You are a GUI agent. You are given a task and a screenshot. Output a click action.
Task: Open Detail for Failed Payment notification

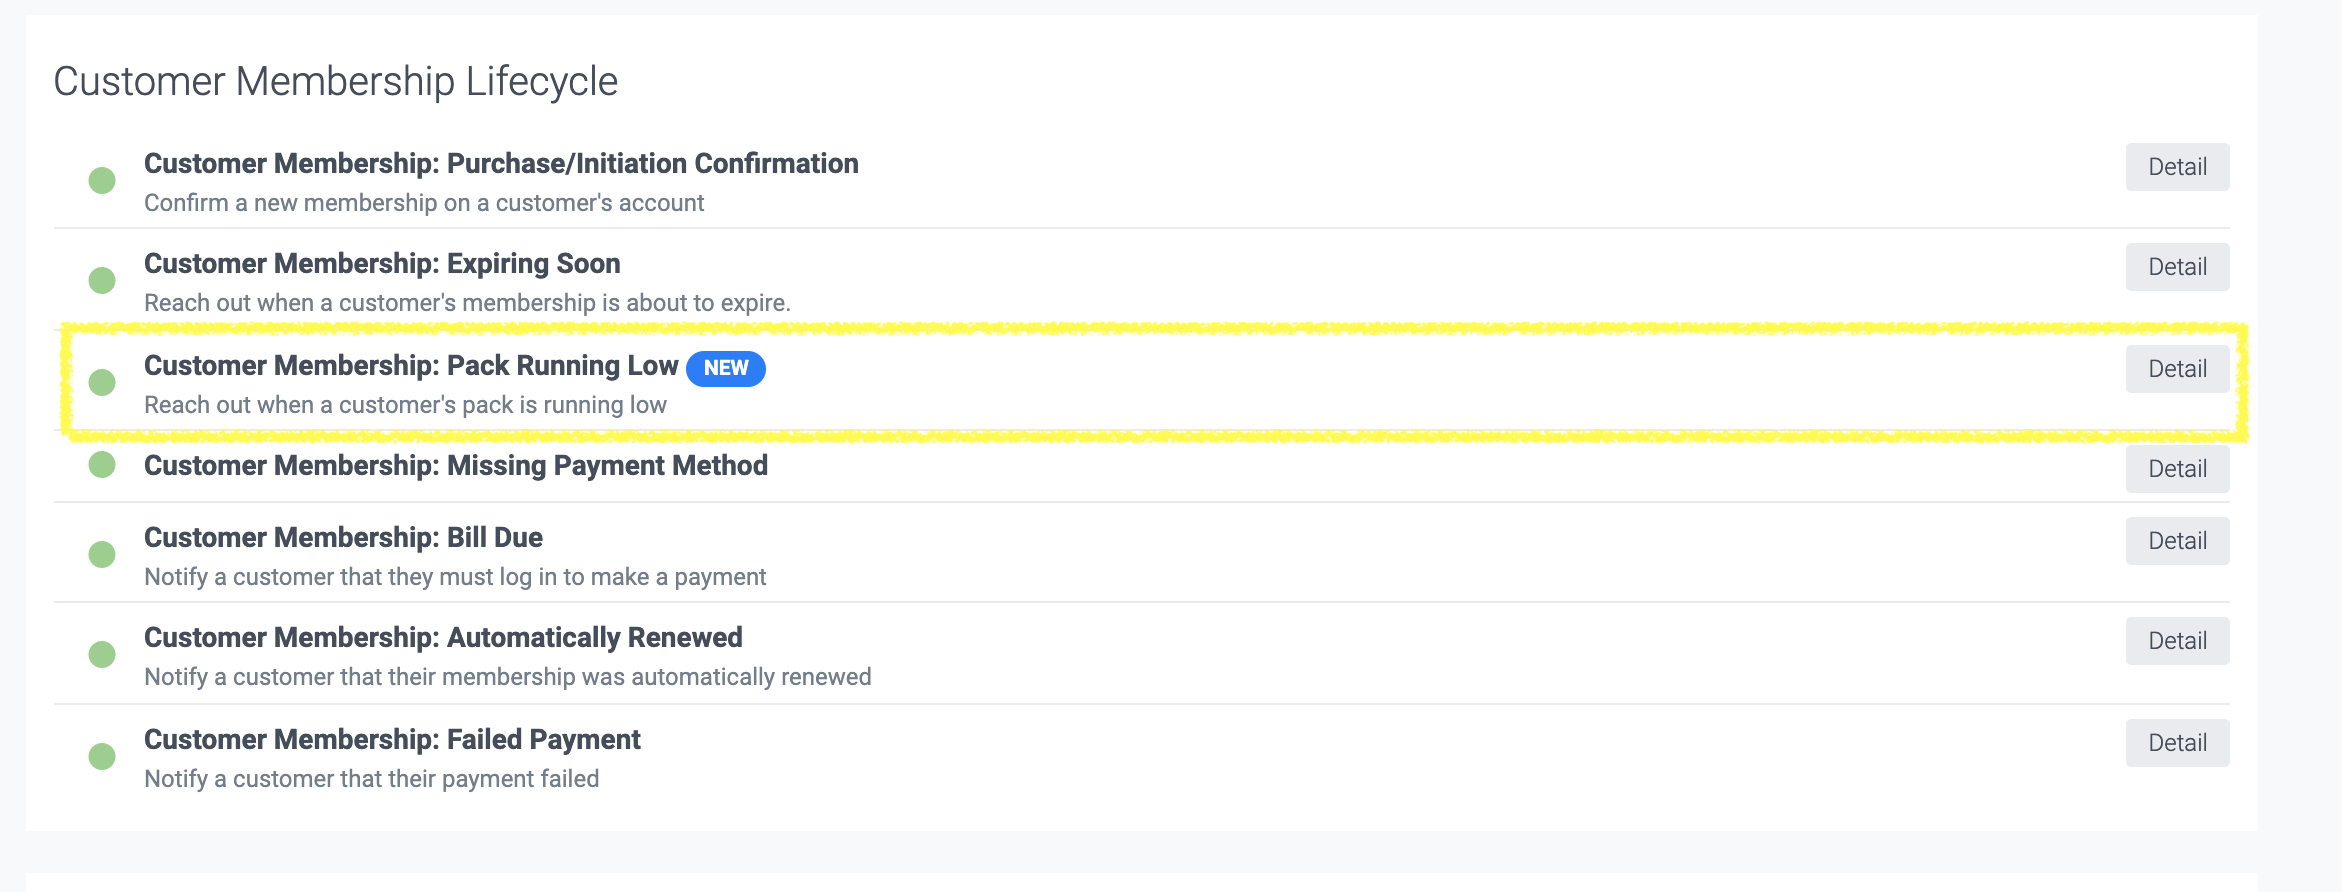pyautogui.click(x=2177, y=743)
